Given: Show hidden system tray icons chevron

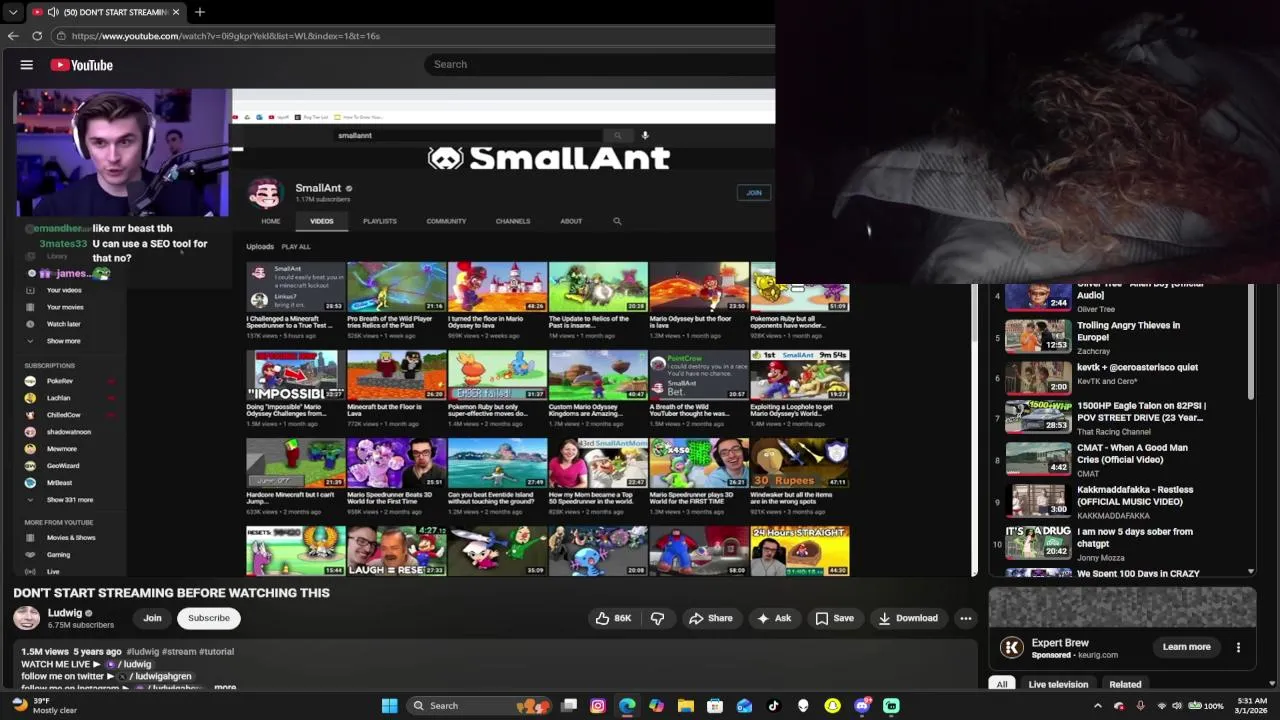Looking at the screenshot, I should (x=1097, y=706).
